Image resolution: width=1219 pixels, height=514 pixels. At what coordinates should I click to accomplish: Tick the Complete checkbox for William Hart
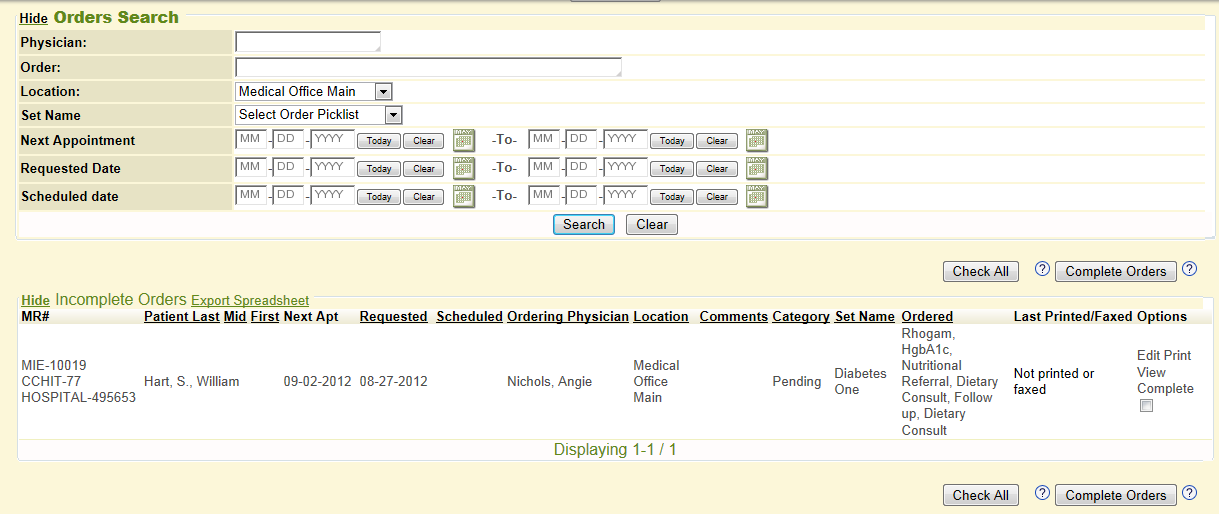(x=1146, y=406)
